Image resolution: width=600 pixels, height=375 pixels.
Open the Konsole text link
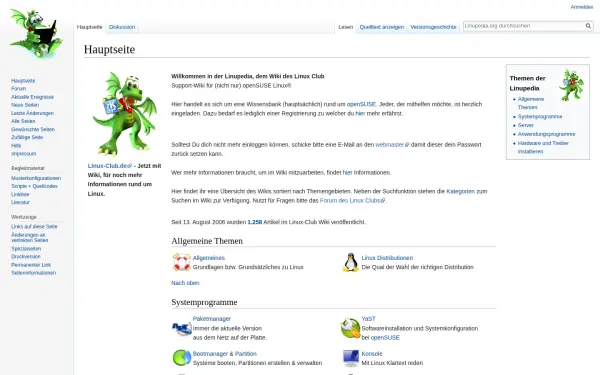[x=372, y=354]
